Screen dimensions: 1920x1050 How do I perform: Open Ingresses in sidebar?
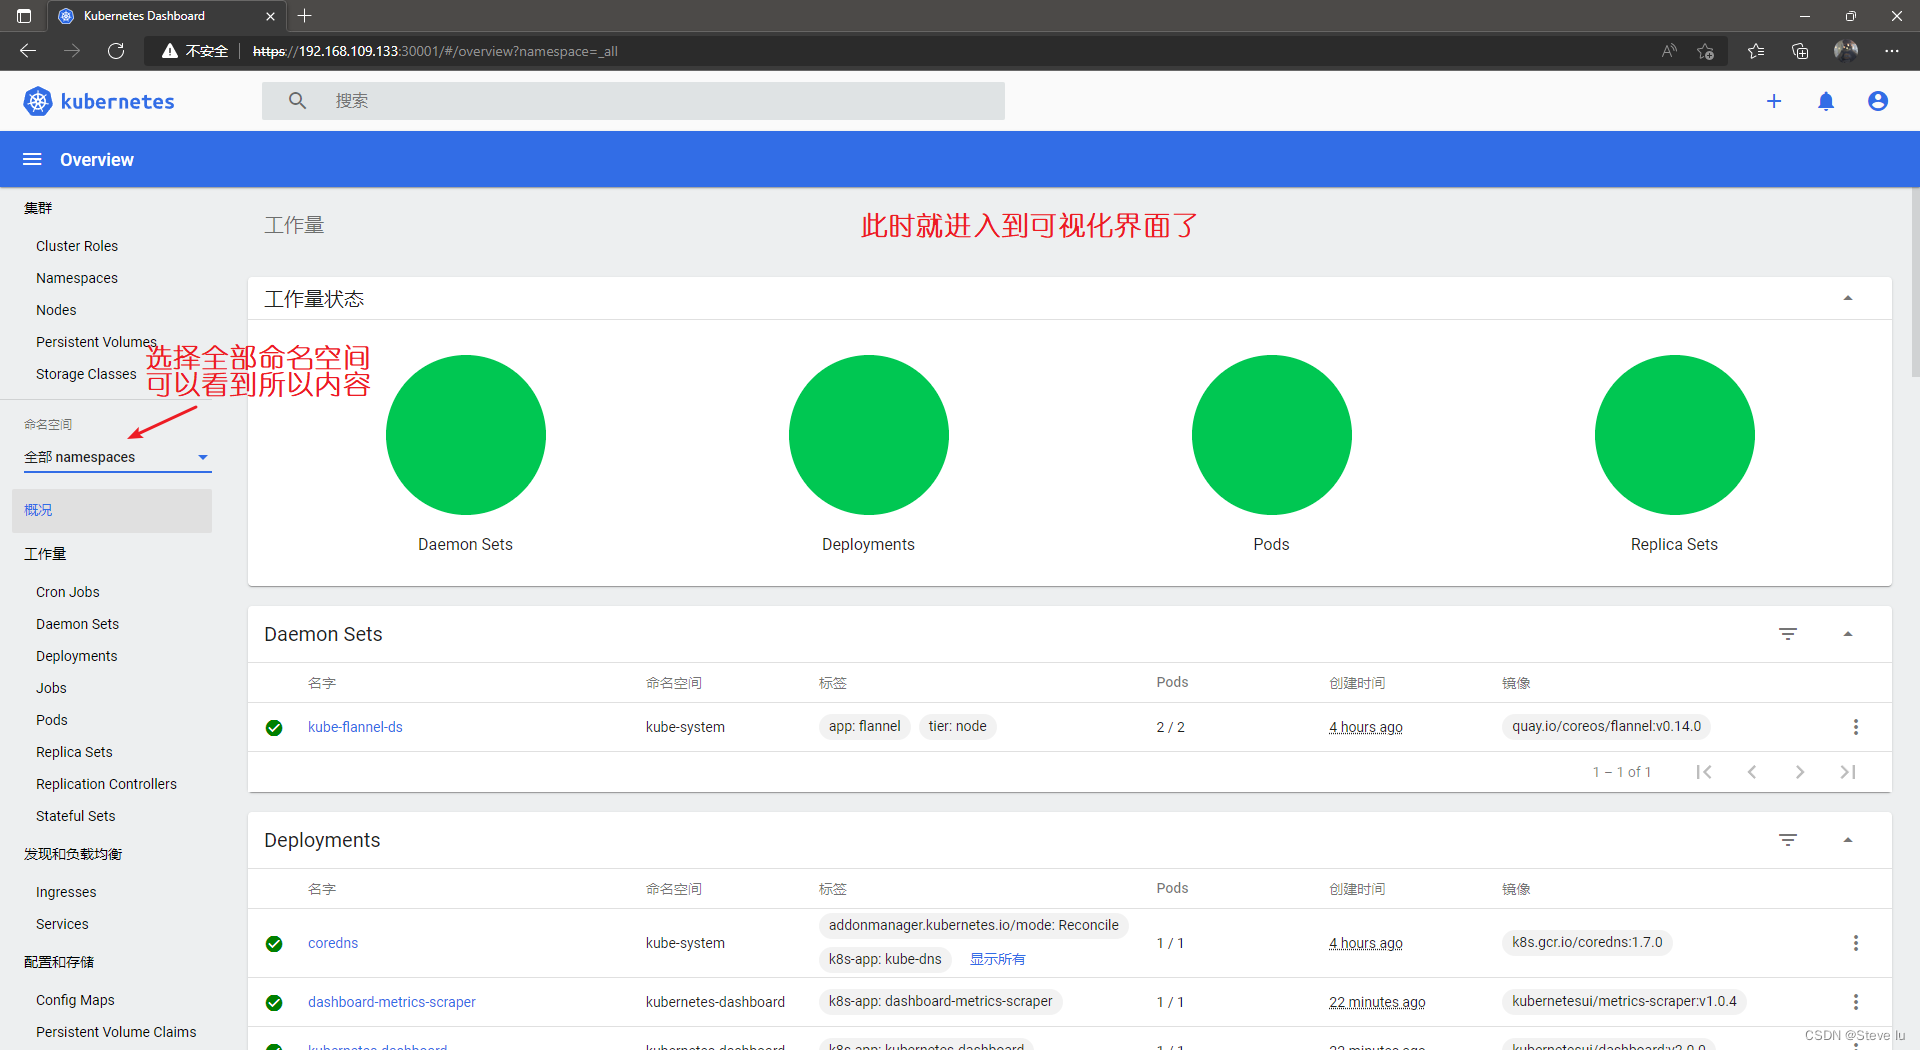click(x=66, y=892)
